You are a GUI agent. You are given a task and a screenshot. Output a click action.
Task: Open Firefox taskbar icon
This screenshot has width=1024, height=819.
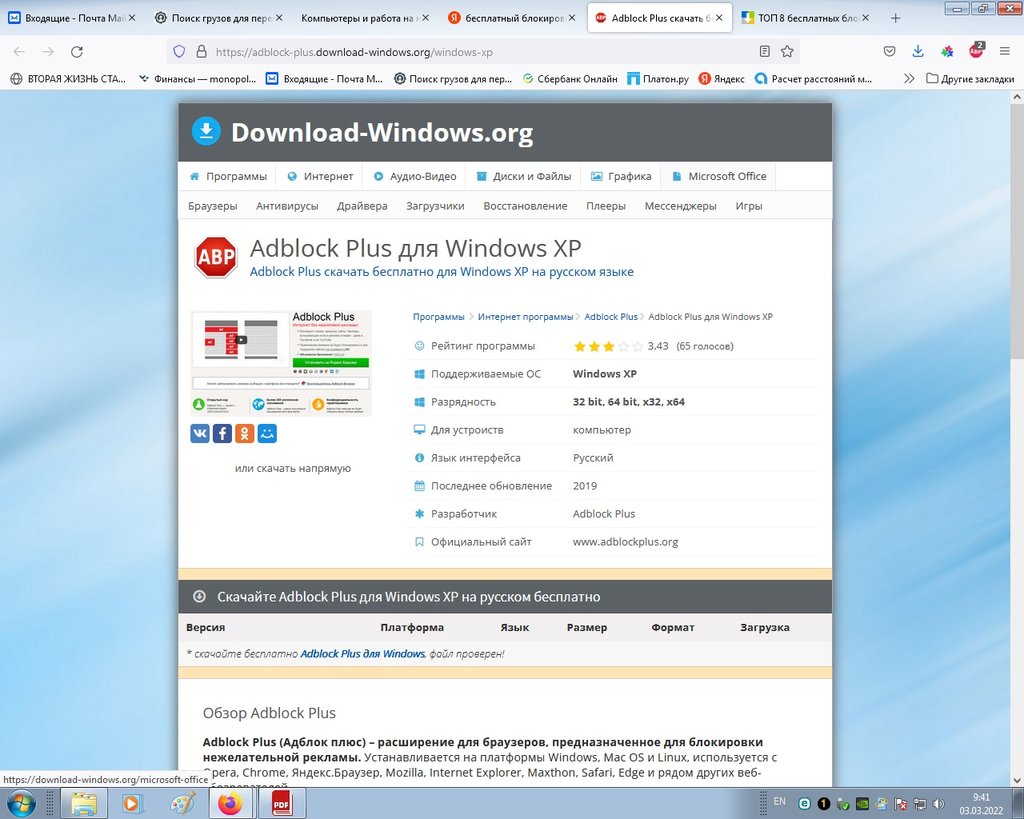[x=230, y=803]
